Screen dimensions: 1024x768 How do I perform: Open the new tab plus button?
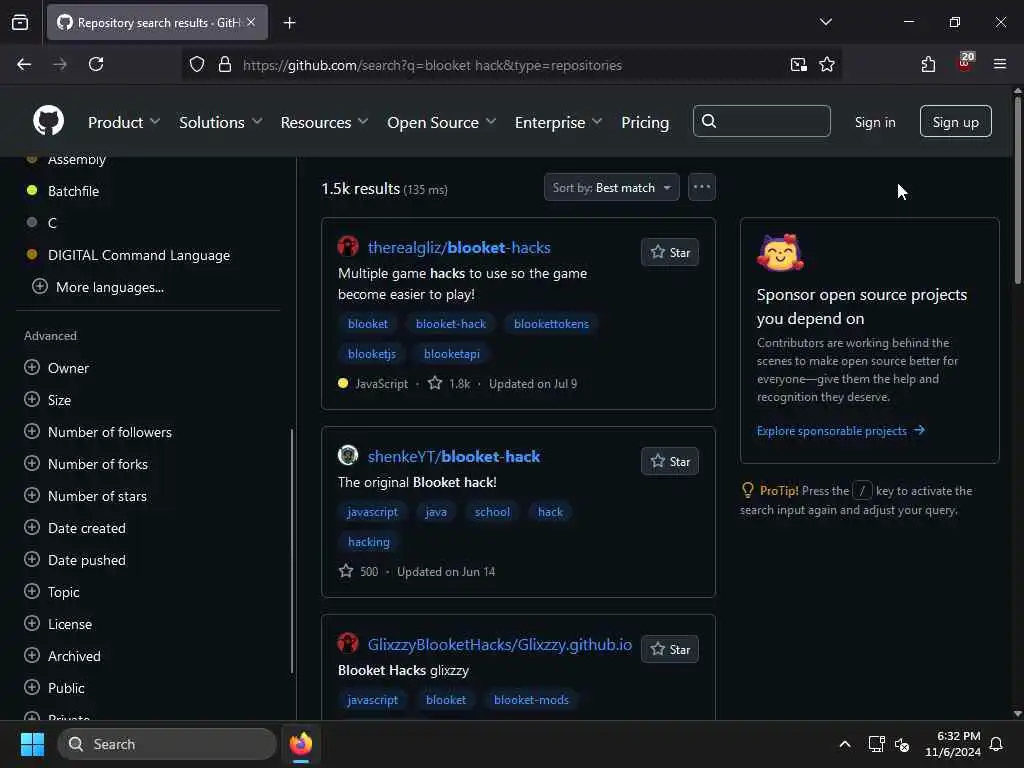point(289,23)
